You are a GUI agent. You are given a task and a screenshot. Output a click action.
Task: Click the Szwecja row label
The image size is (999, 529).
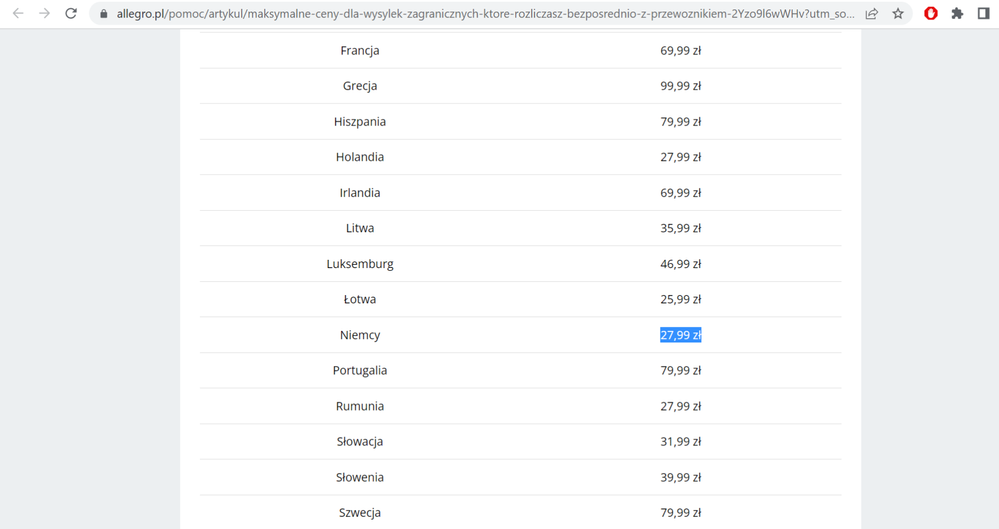tap(360, 513)
